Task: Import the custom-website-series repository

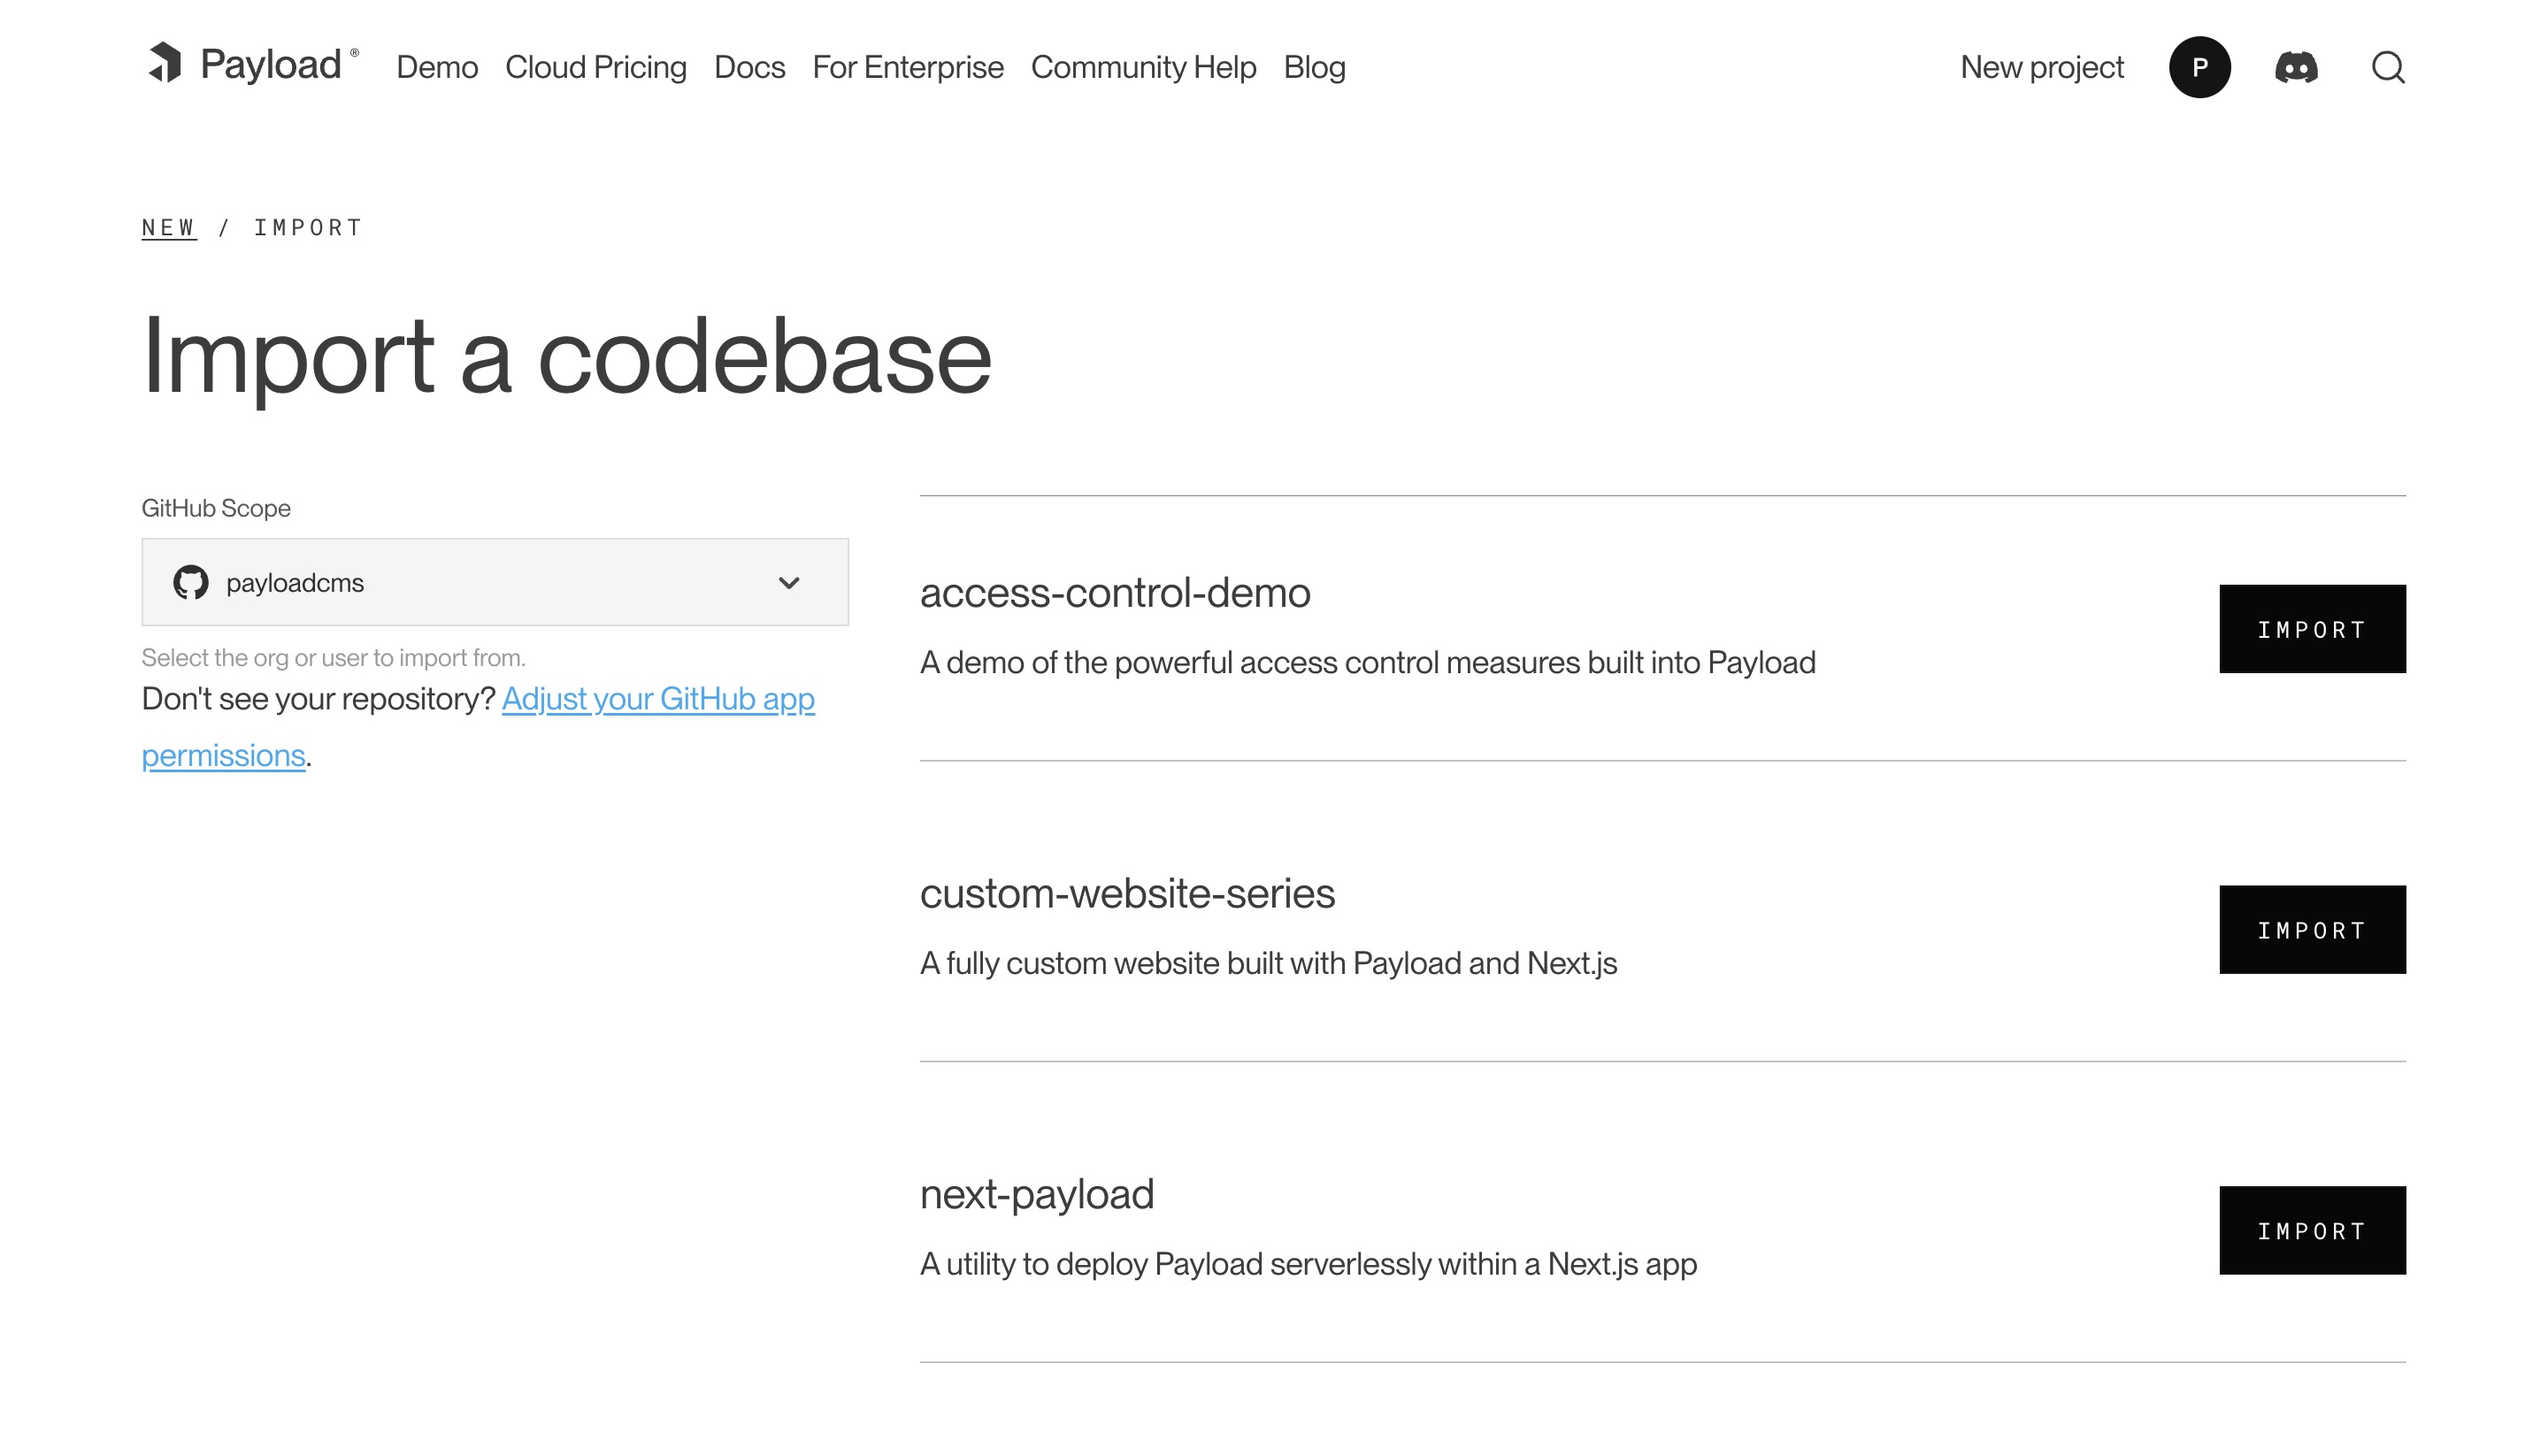Action: pyautogui.click(x=2314, y=930)
